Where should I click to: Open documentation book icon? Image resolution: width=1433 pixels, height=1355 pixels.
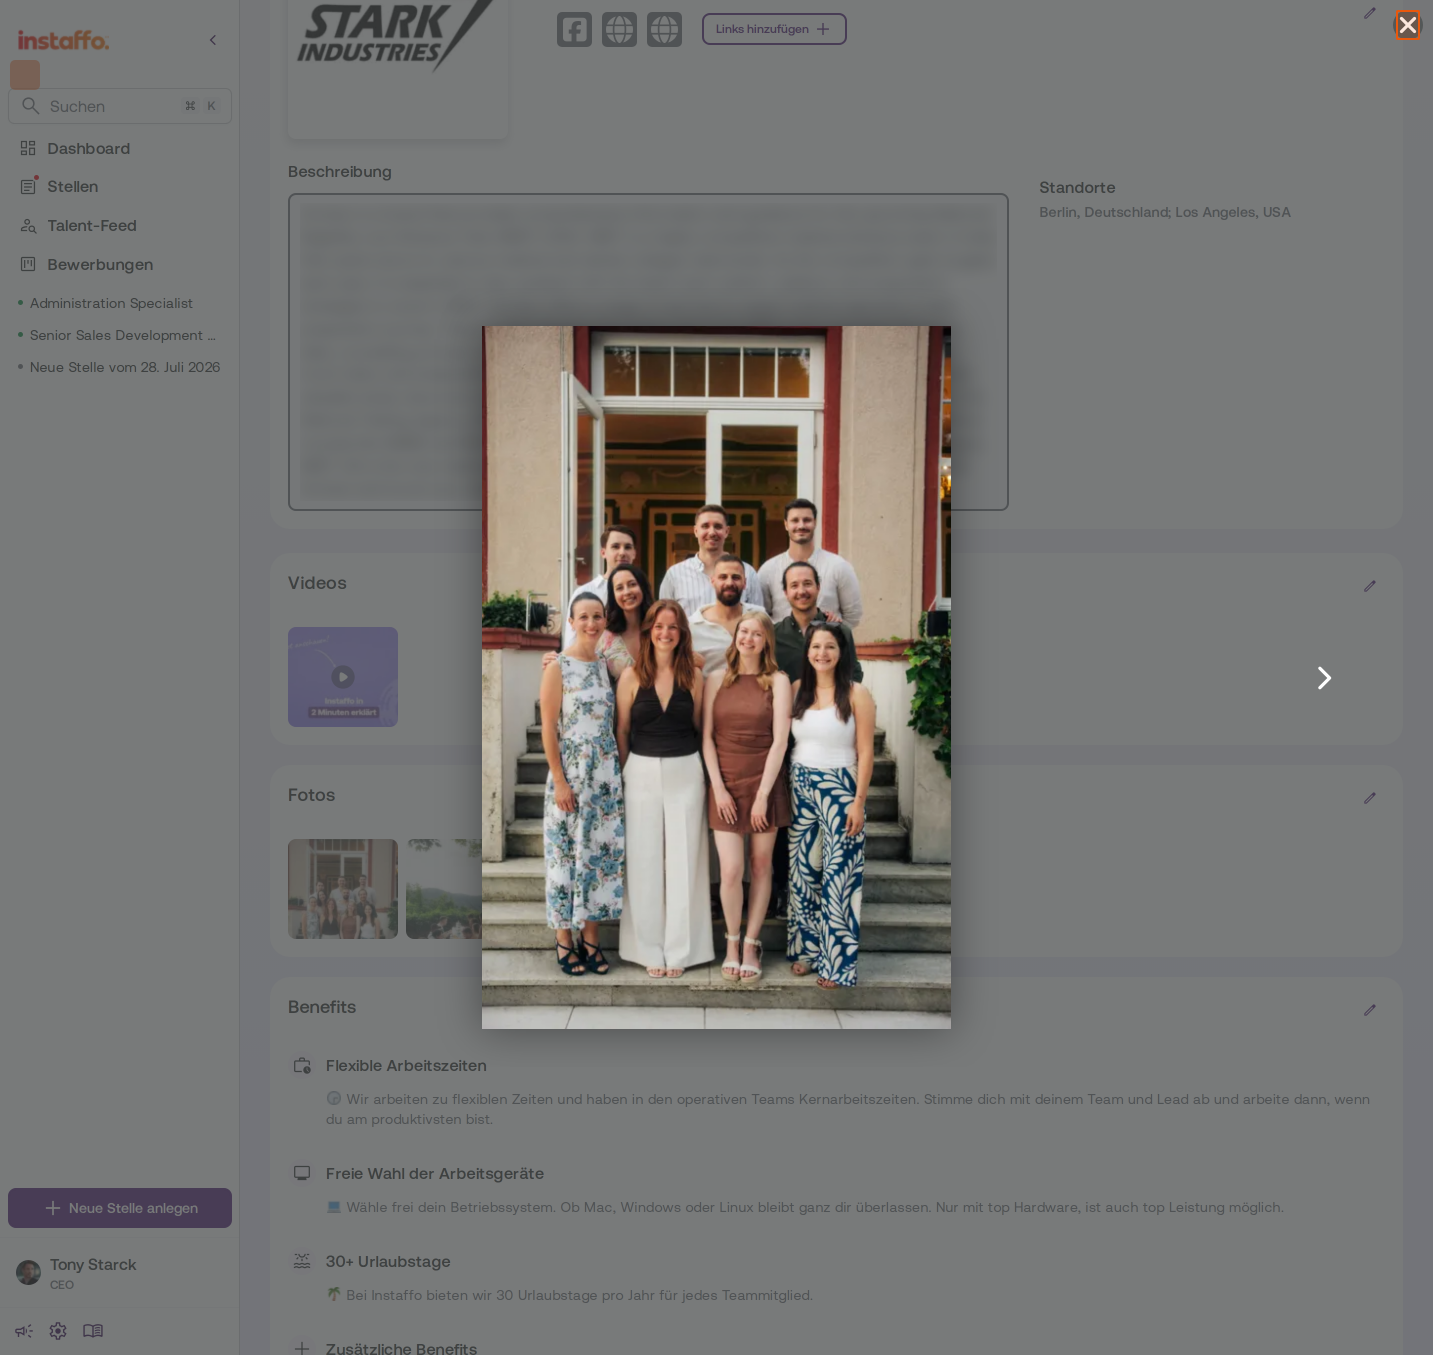[x=93, y=1331]
